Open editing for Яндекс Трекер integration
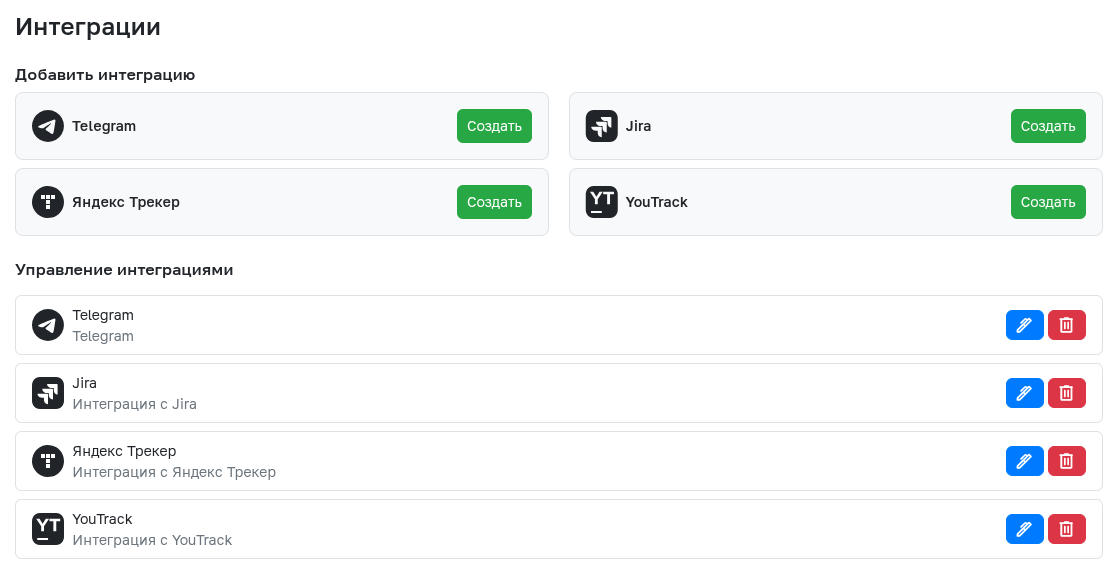This screenshot has width=1120, height=569. pyautogui.click(x=1024, y=461)
